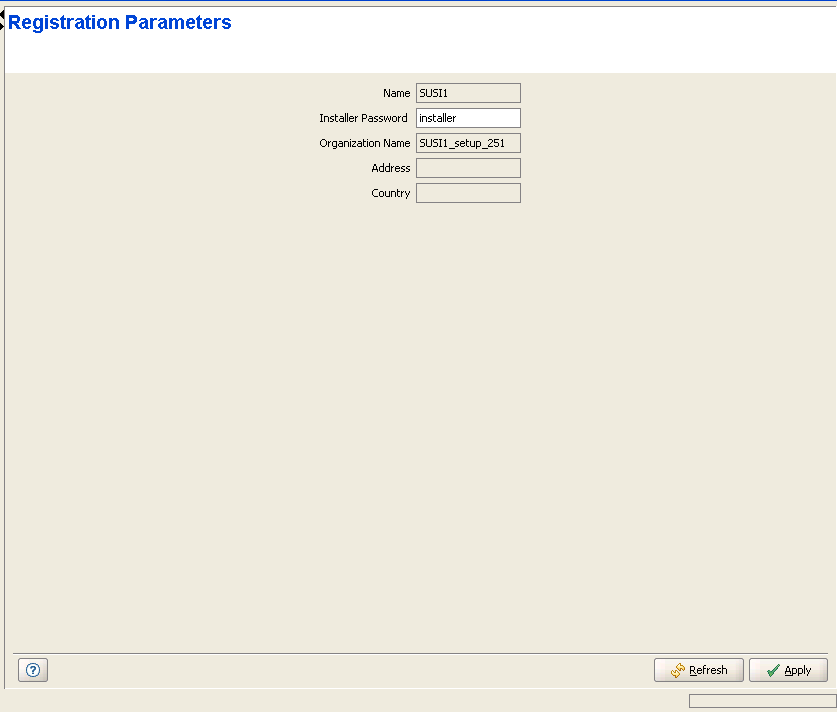Select the Organization Name field SUSI1_setup_251

468,143
